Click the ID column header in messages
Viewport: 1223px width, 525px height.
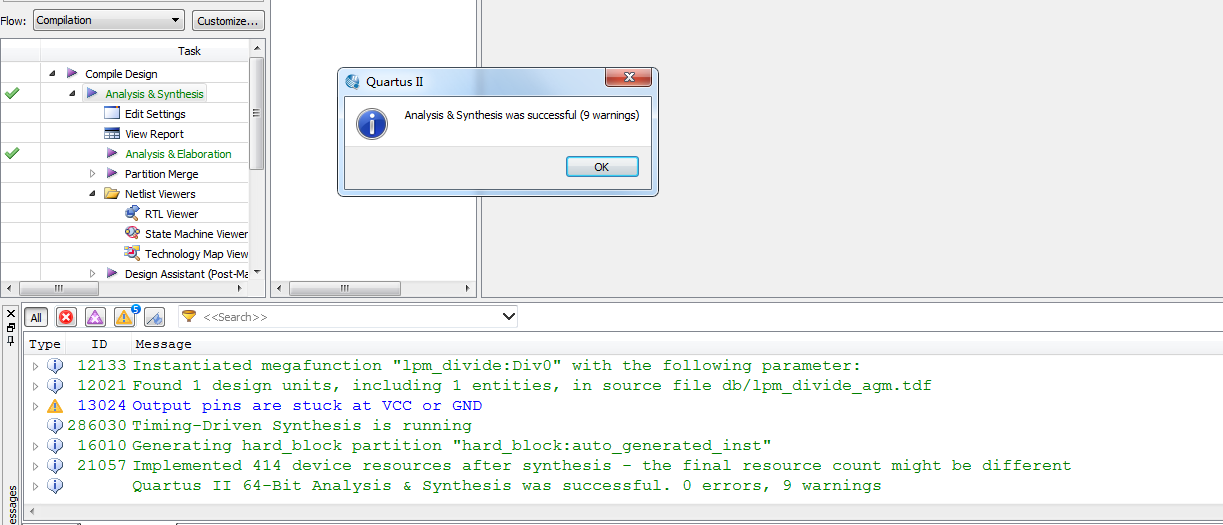pos(99,344)
